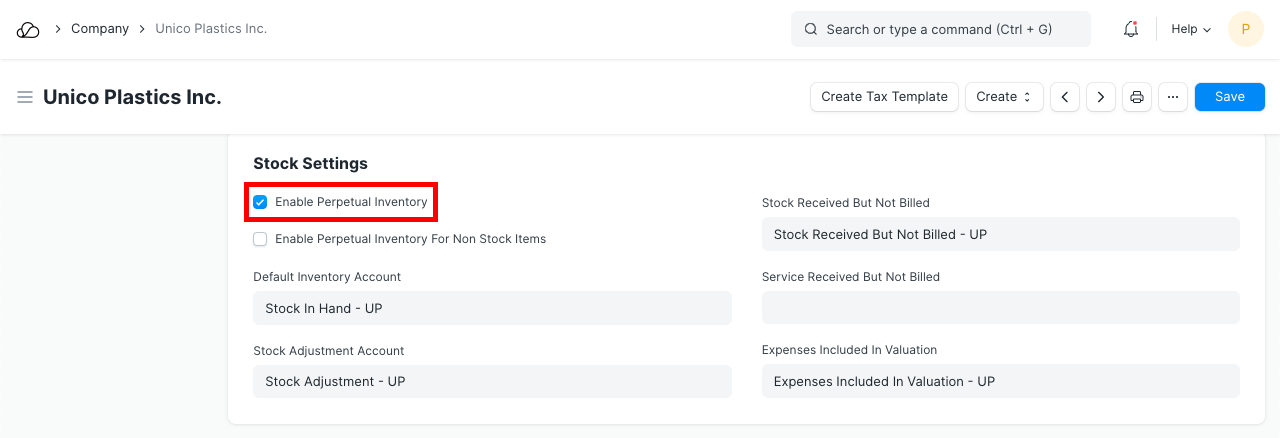1280x438 pixels.
Task: Open the notifications bell
Action: click(x=1131, y=29)
